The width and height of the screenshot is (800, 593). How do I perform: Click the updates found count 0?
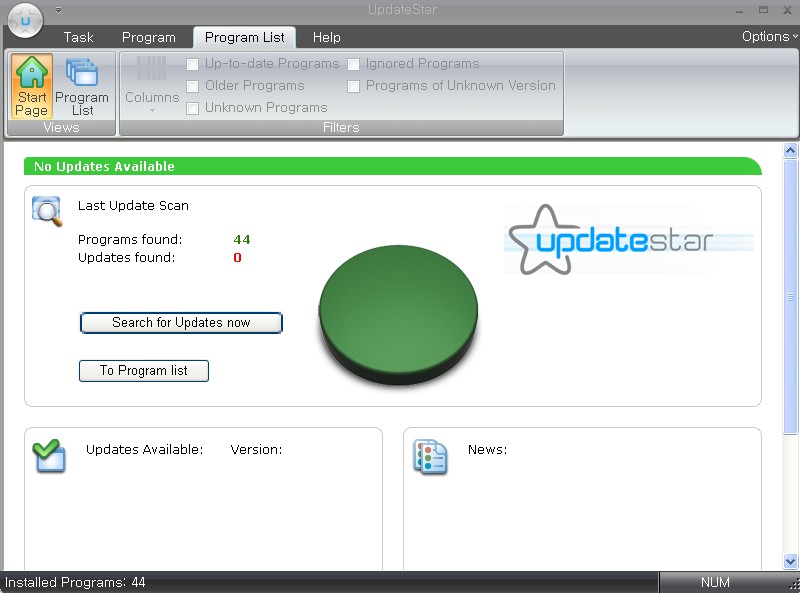(237, 257)
